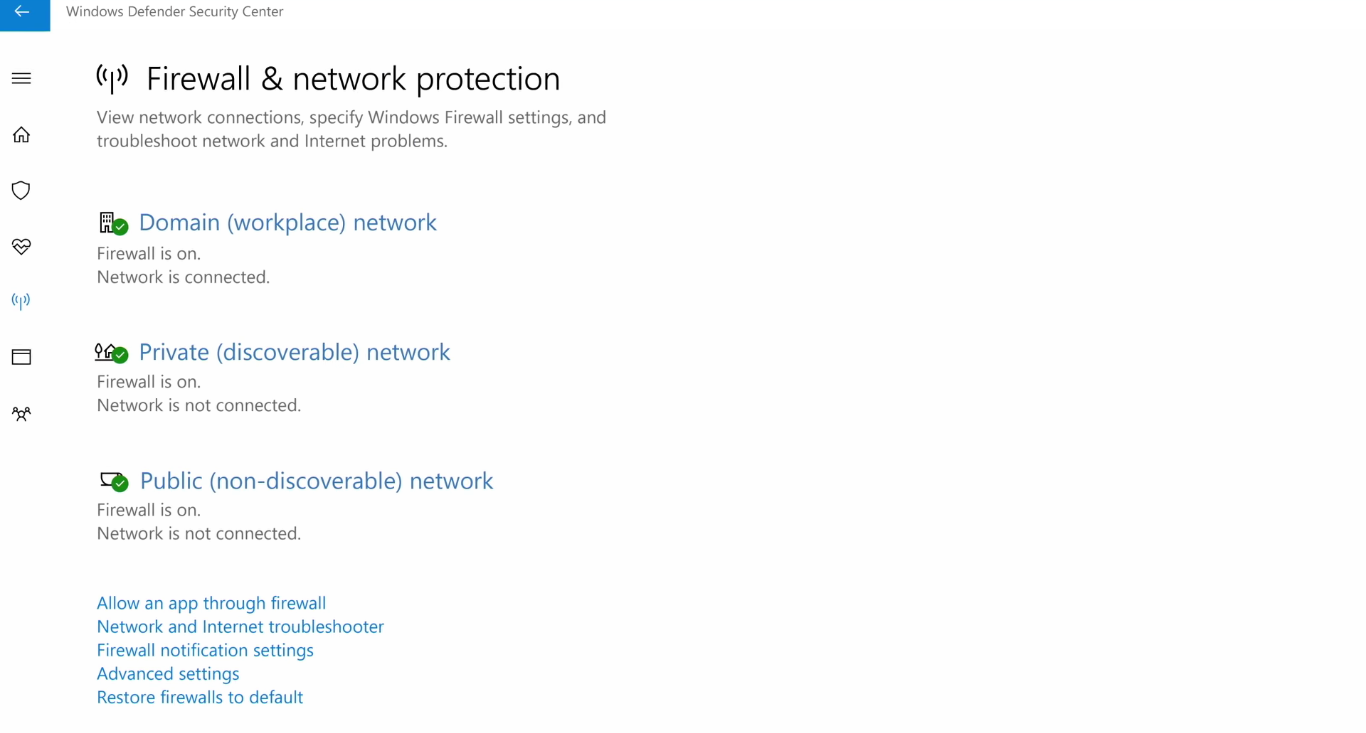Open Family options people icon
Viewport: 1366px width, 733px height.
21,413
